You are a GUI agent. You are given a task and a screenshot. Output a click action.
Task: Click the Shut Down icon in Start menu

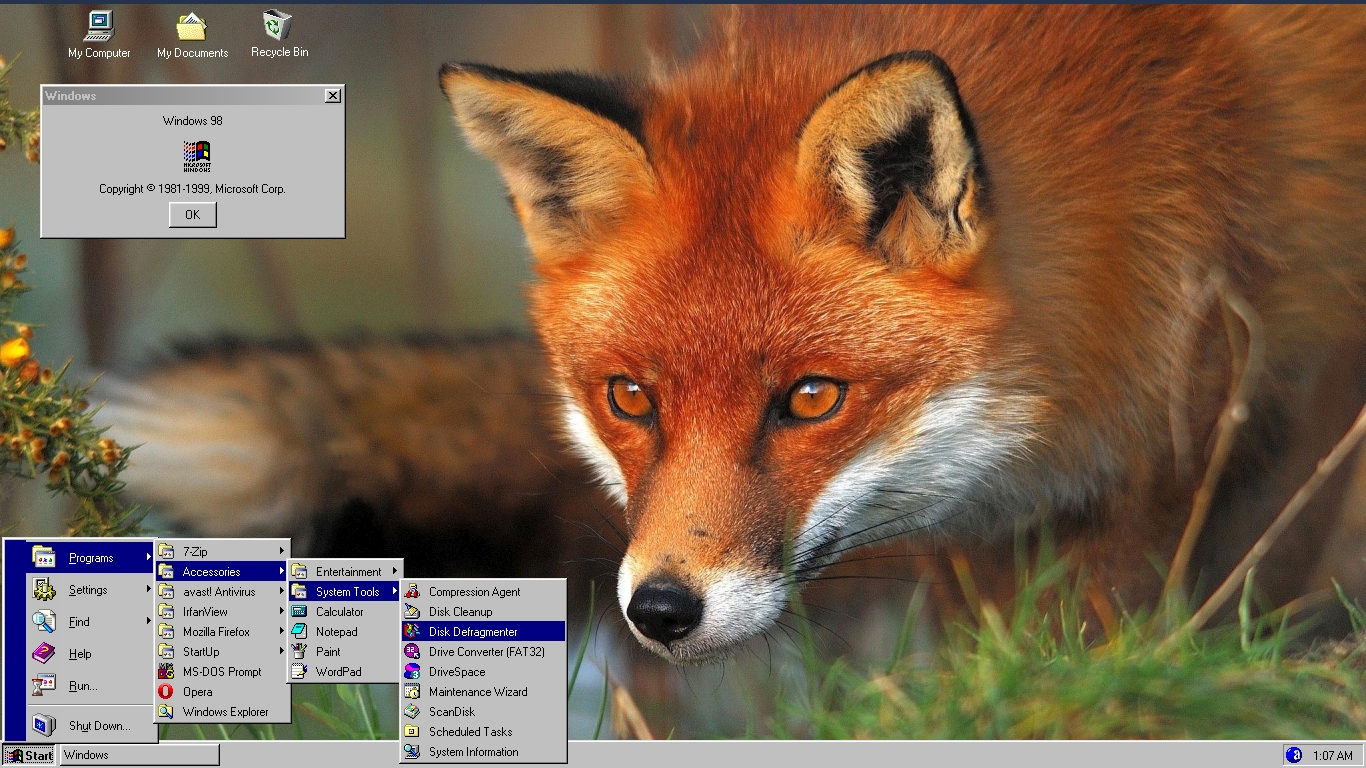[44, 726]
